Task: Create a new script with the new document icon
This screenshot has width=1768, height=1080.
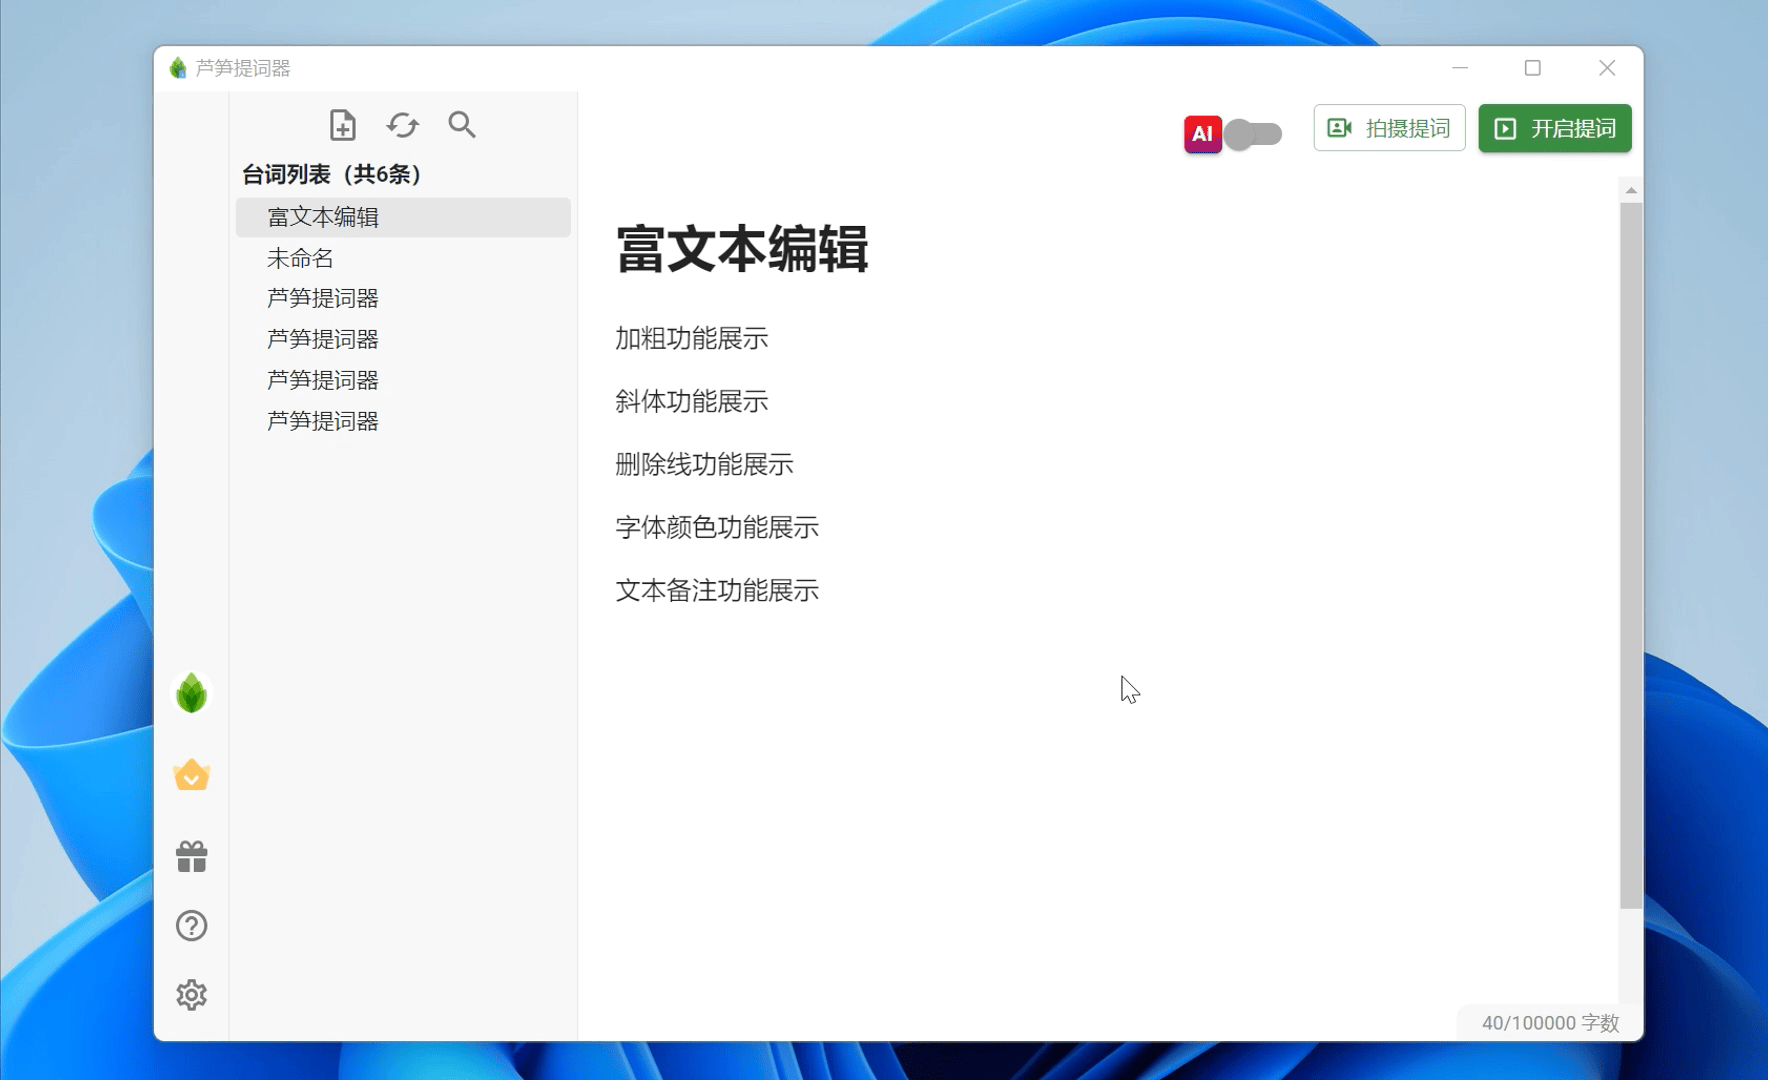Action: tap(343, 125)
